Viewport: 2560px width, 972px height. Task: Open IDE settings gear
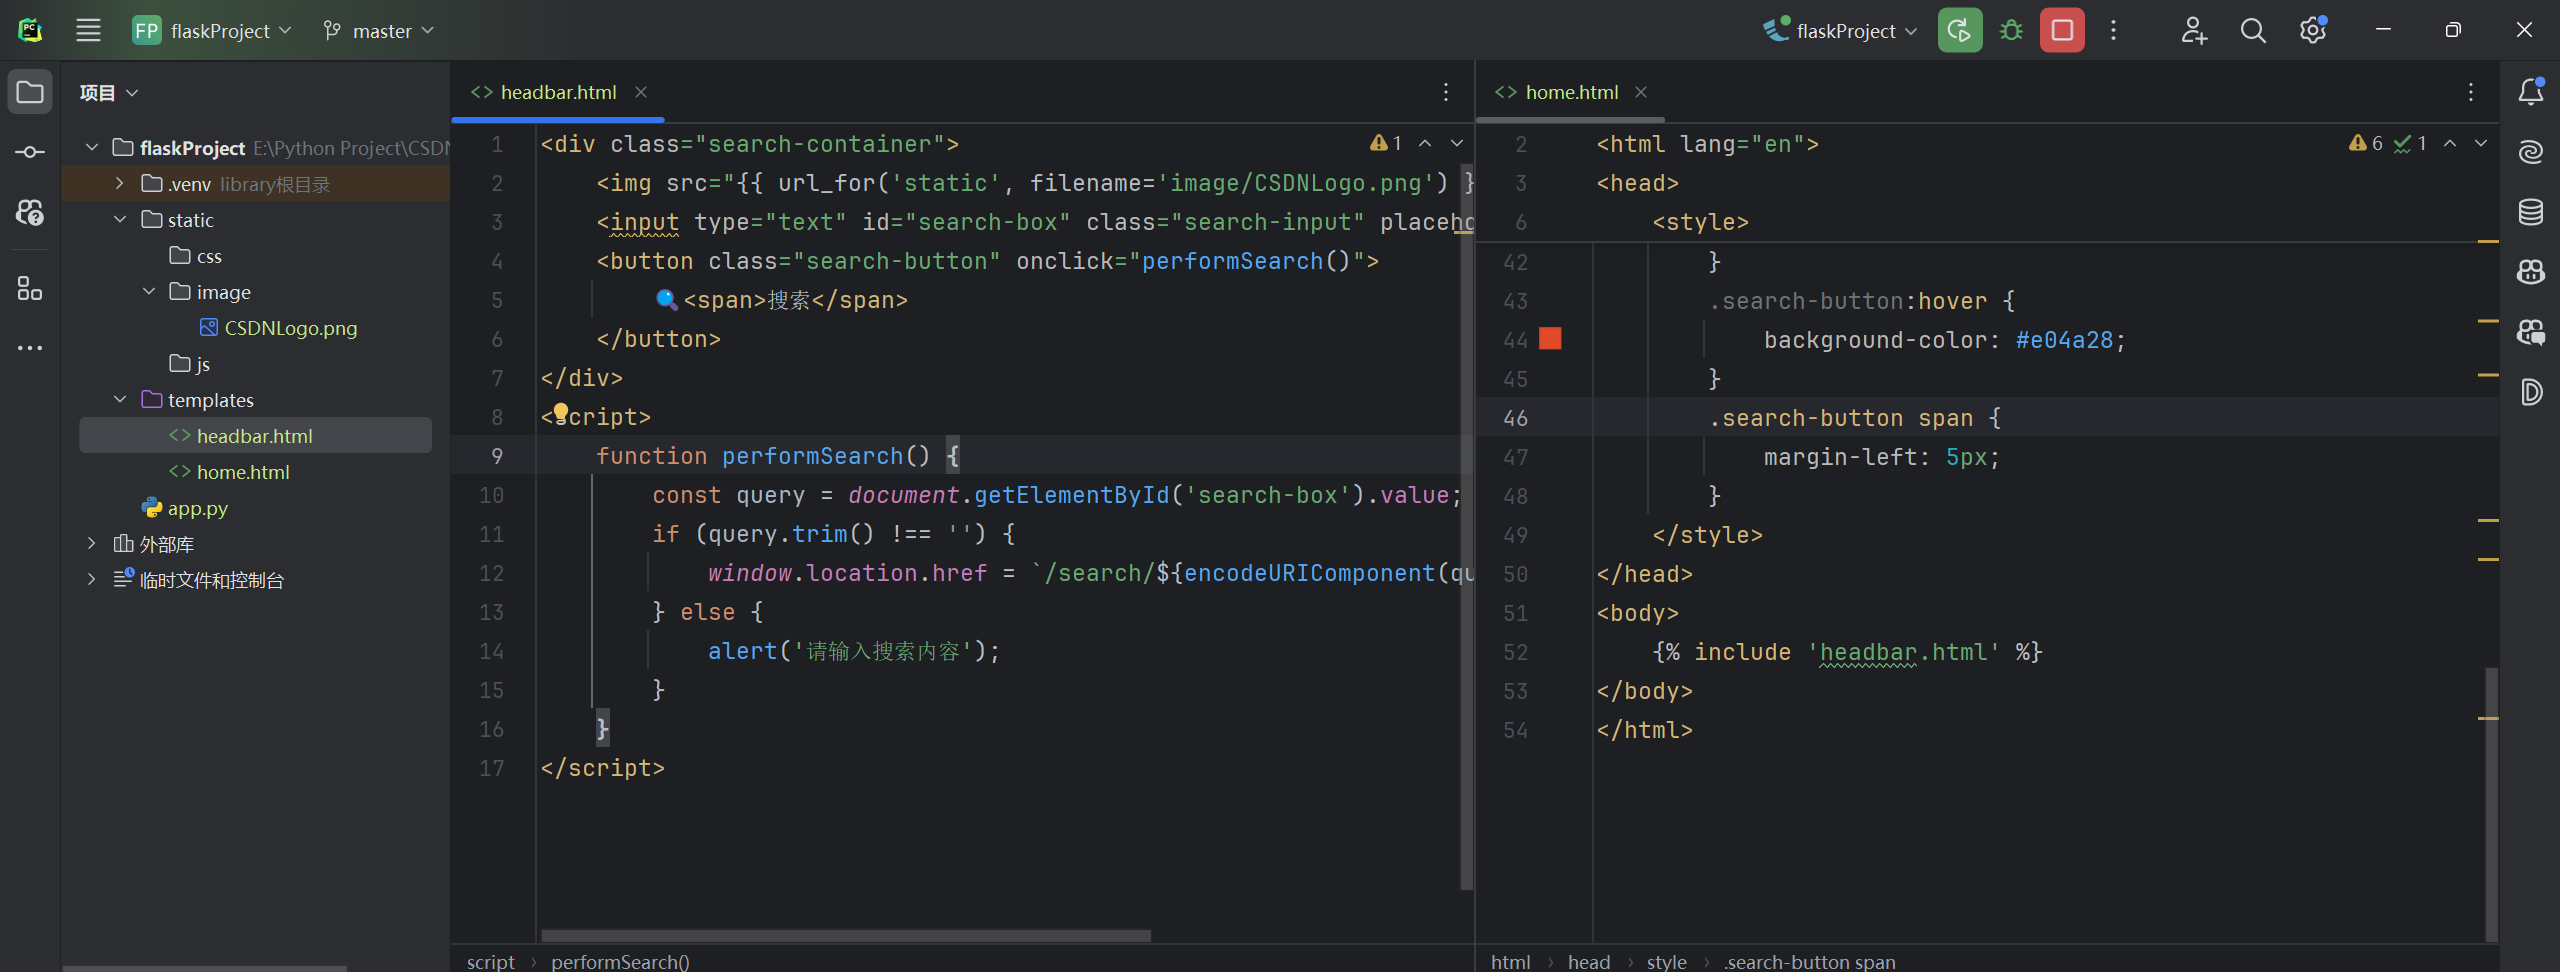[x=2313, y=30]
